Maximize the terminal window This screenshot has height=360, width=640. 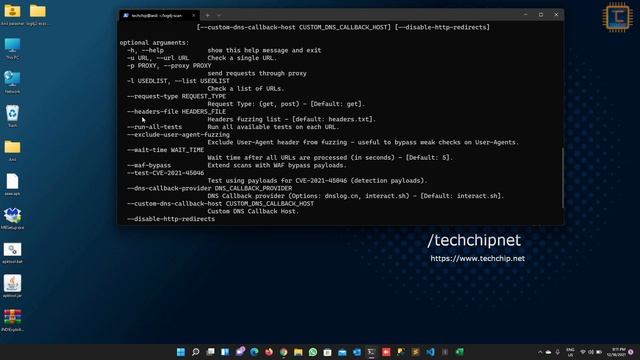pyautogui.click(x=541, y=15)
